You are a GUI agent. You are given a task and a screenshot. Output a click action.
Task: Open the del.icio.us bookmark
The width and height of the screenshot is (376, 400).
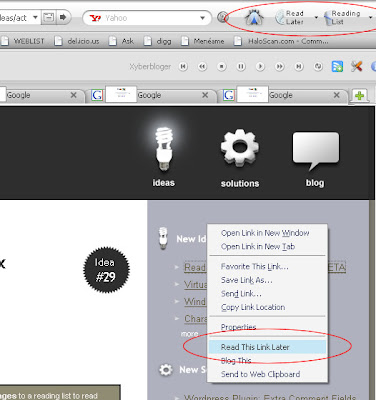pos(76,41)
